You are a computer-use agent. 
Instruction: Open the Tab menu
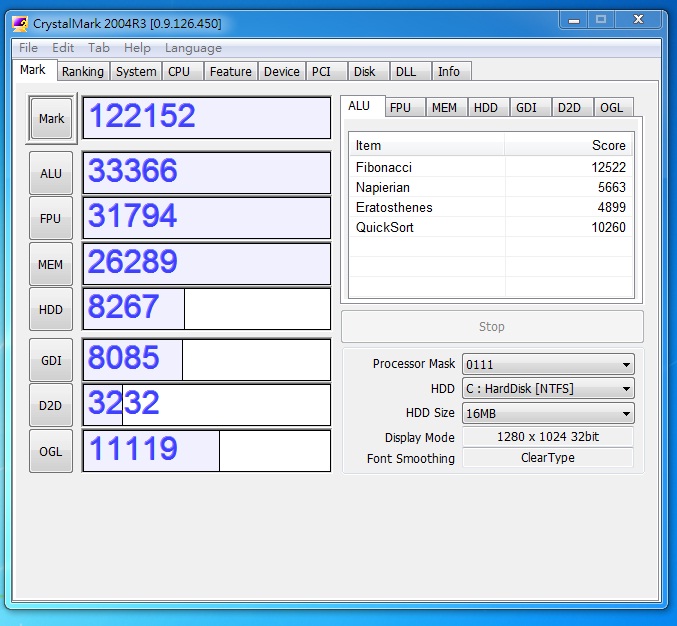[99, 48]
